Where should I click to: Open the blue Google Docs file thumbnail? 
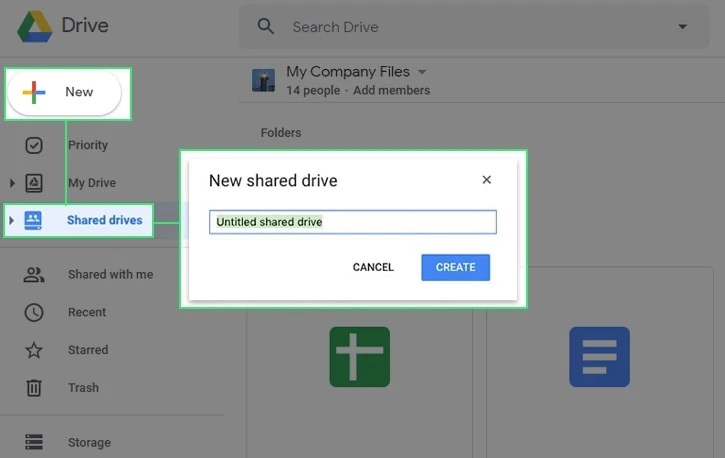tap(599, 357)
